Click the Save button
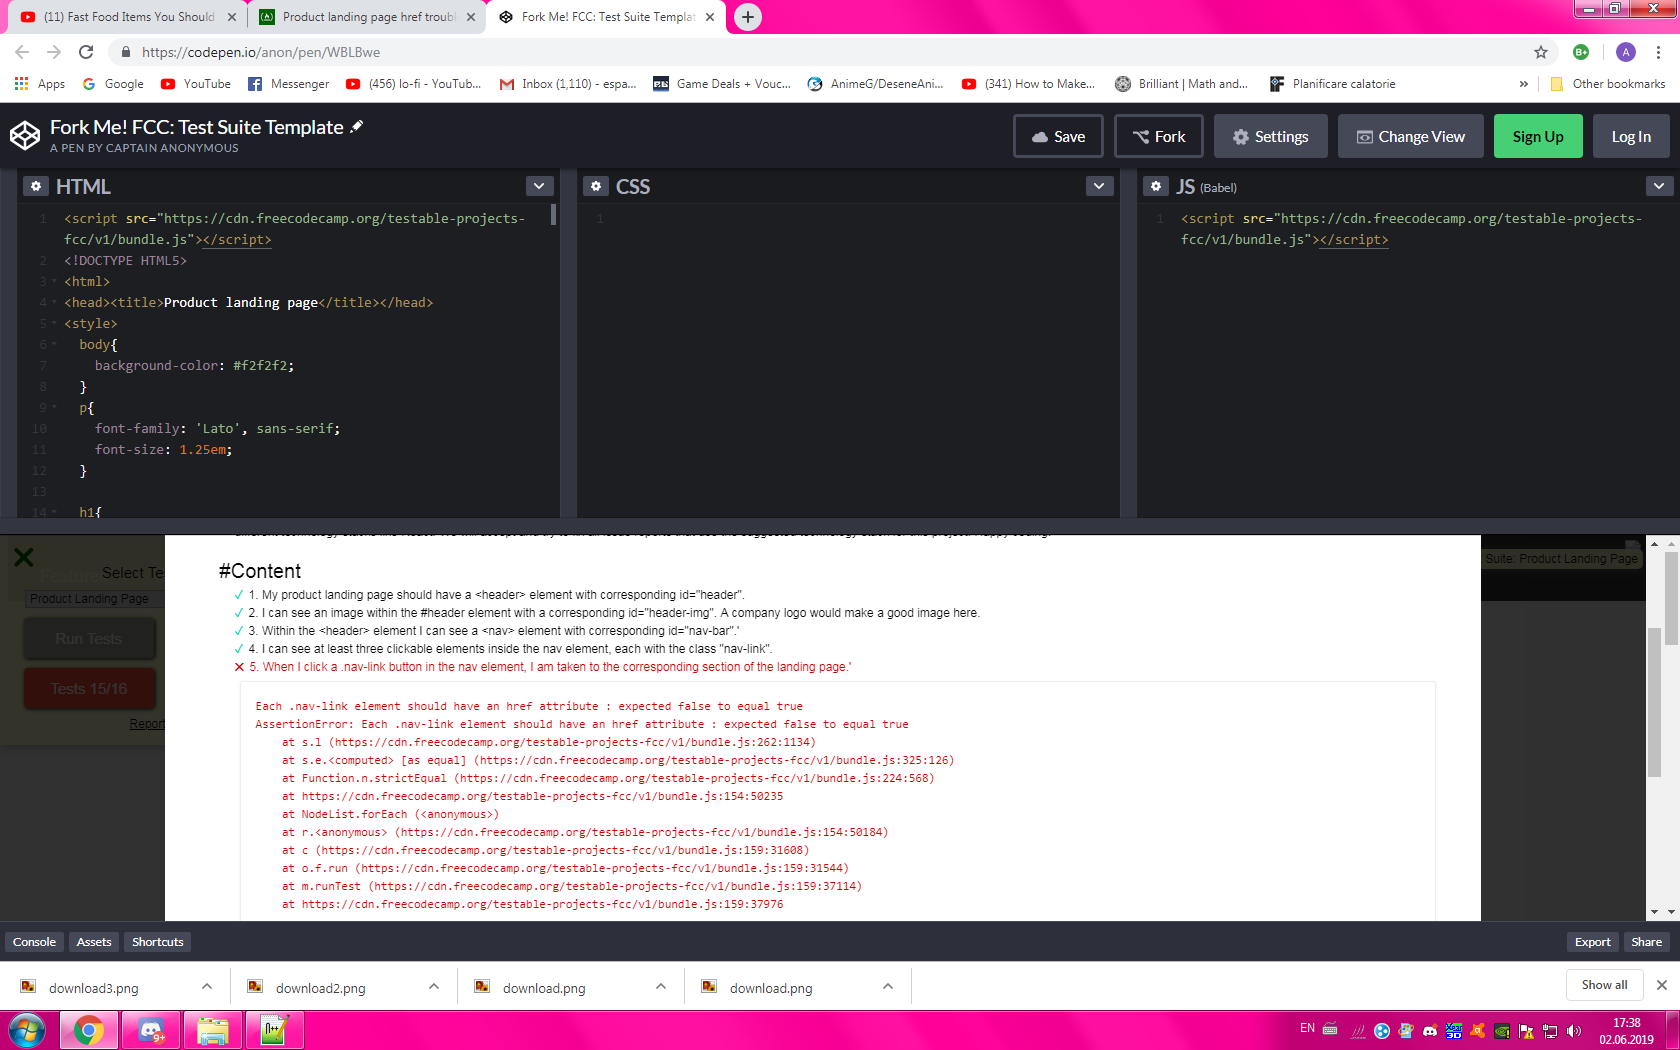This screenshot has width=1680, height=1050. [x=1057, y=136]
